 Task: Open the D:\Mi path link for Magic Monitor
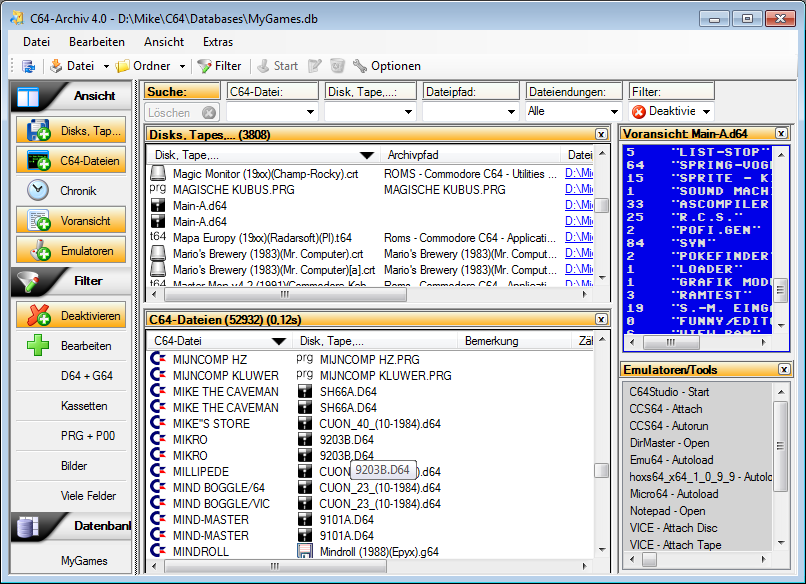coord(579,173)
